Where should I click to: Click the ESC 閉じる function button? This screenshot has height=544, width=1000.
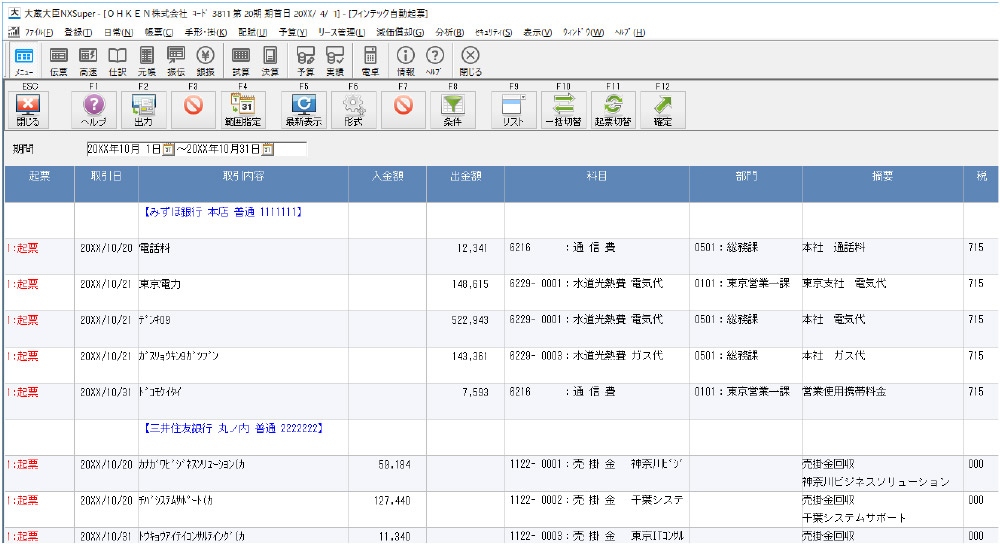coord(28,110)
